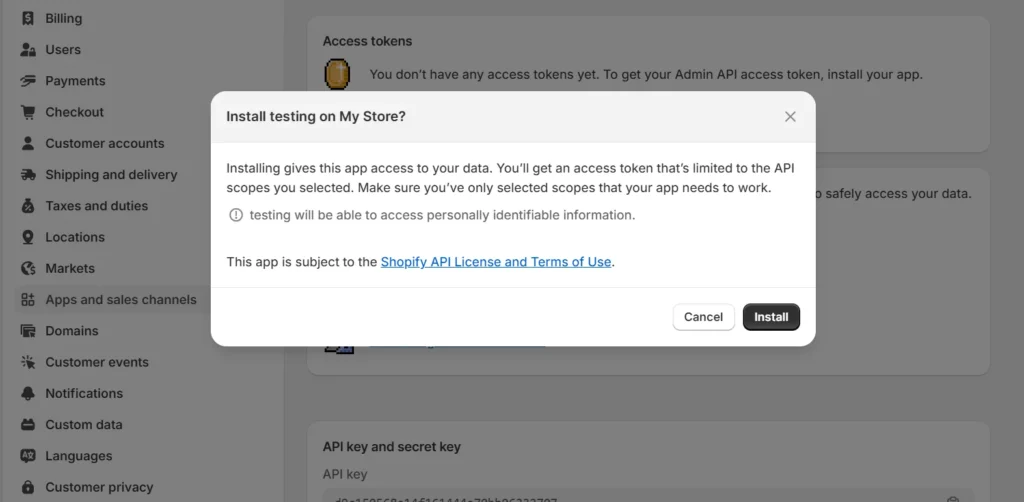Viewport: 1024px width, 502px height.
Task: Click the Languages icon in sidebar
Action: (28, 456)
